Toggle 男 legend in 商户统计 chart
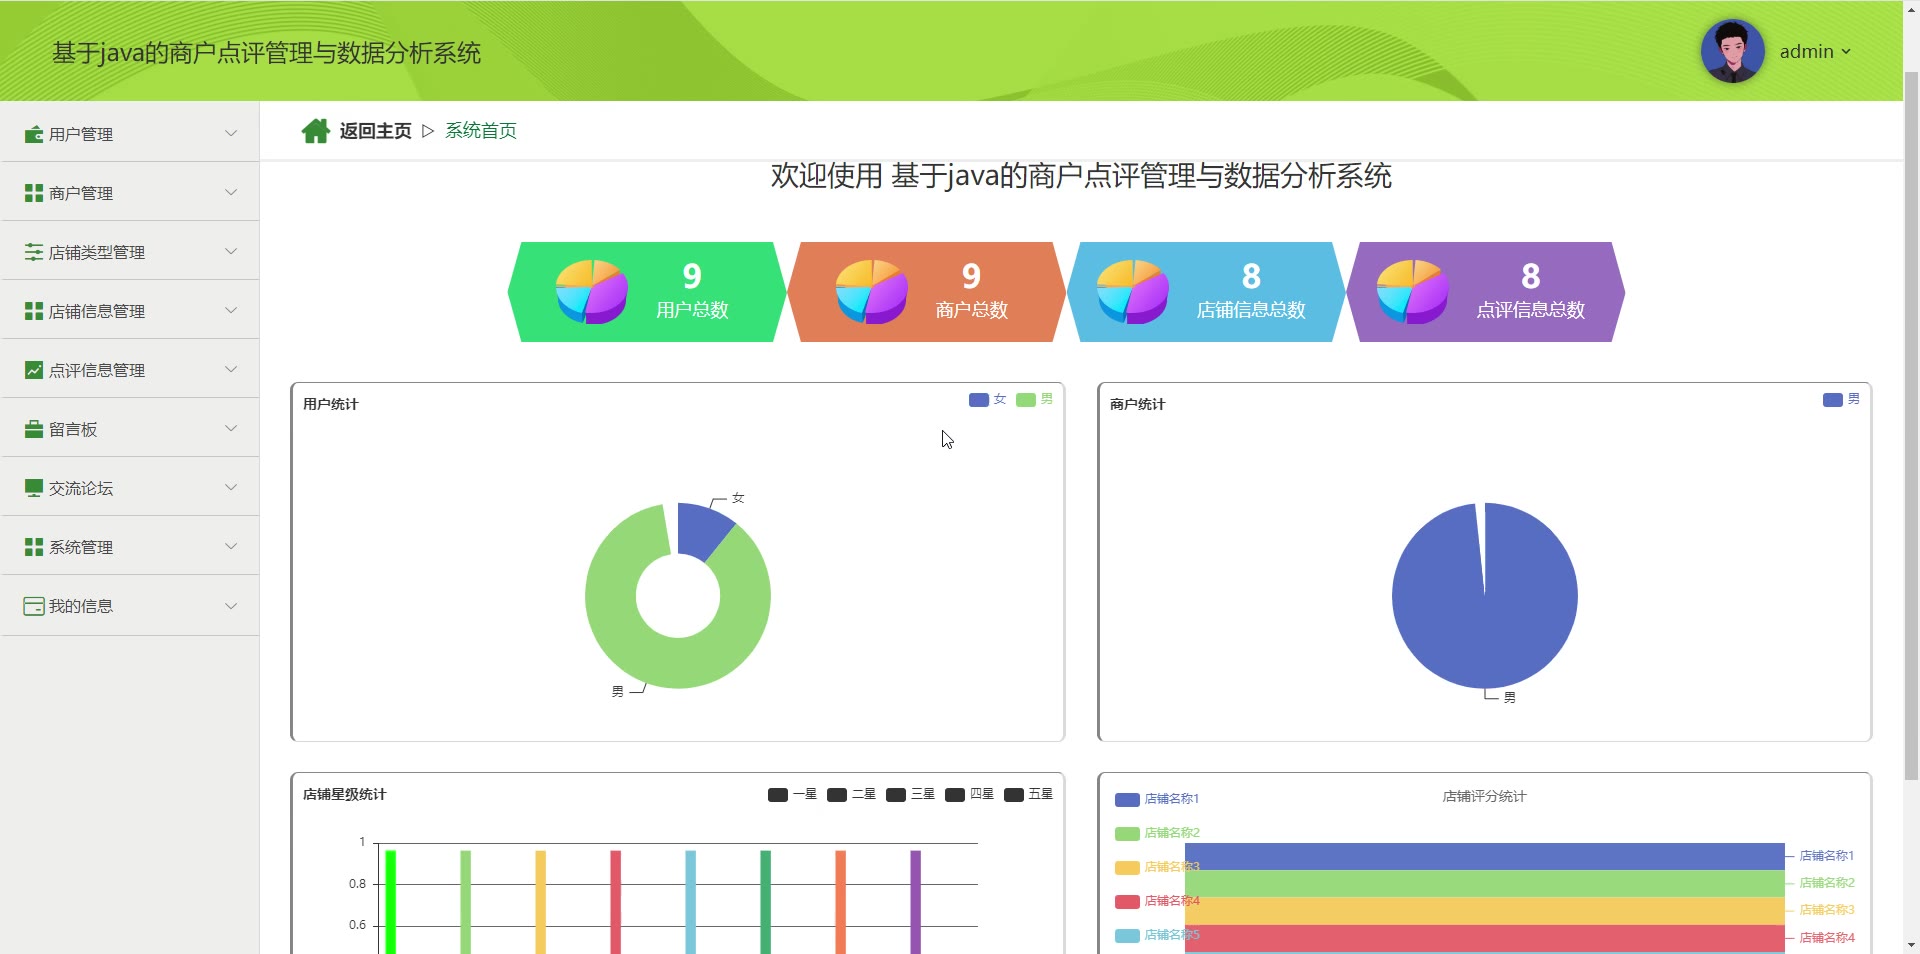 1842,399
